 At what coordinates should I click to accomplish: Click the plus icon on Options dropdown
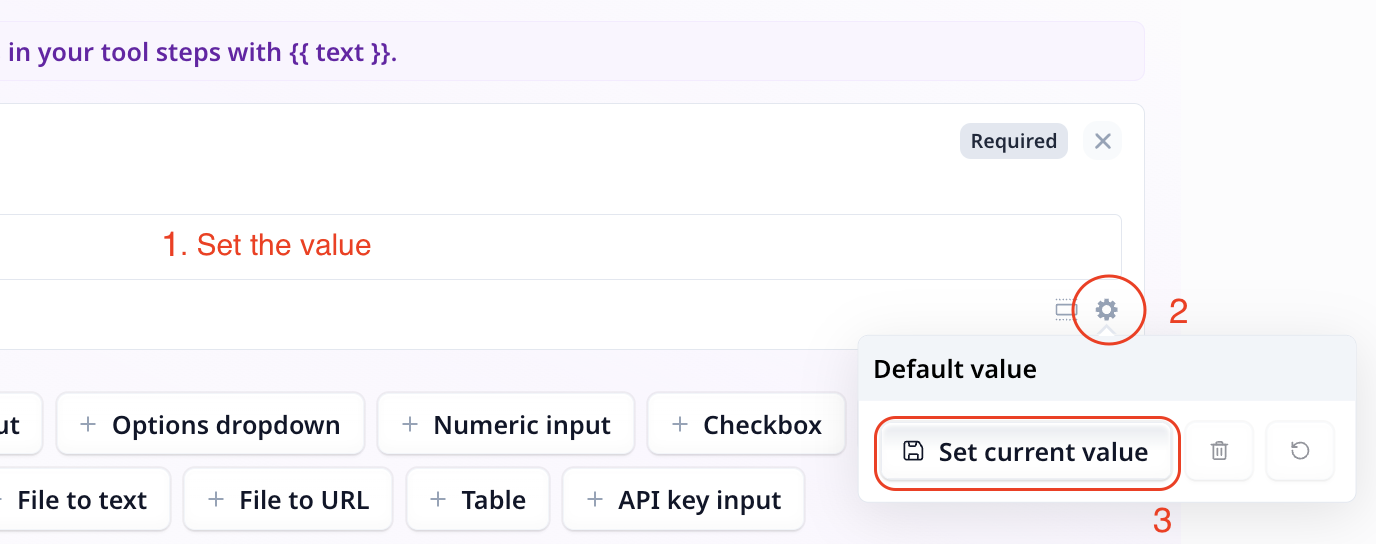pos(88,425)
